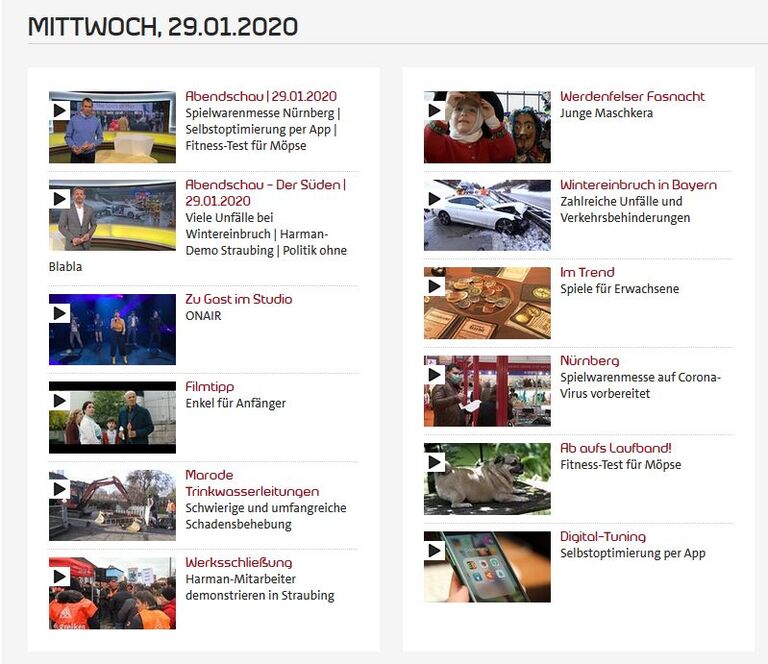Play the Werksschließung Harman video icon
Screen dimensions: 768x664
60,576
